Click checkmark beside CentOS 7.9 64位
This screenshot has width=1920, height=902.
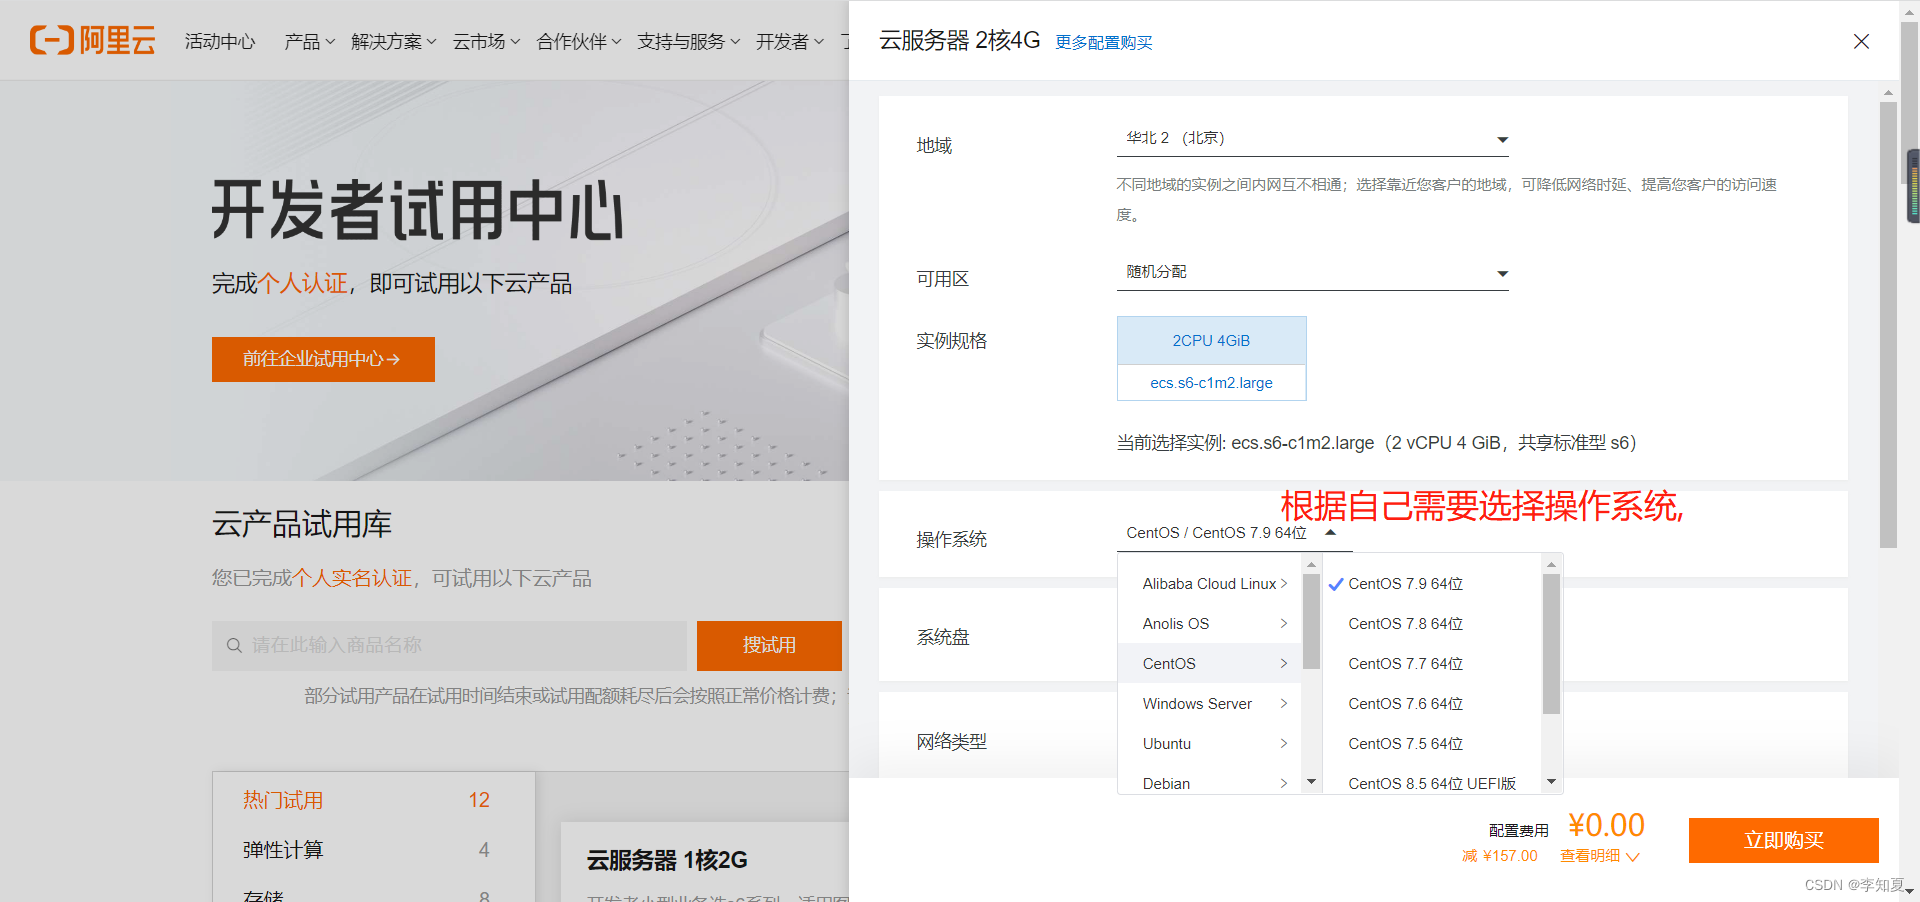(x=1335, y=584)
